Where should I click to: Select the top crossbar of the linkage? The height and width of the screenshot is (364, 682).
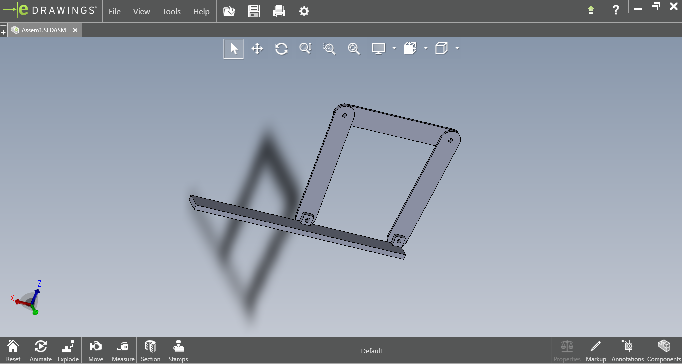tap(397, 123)
